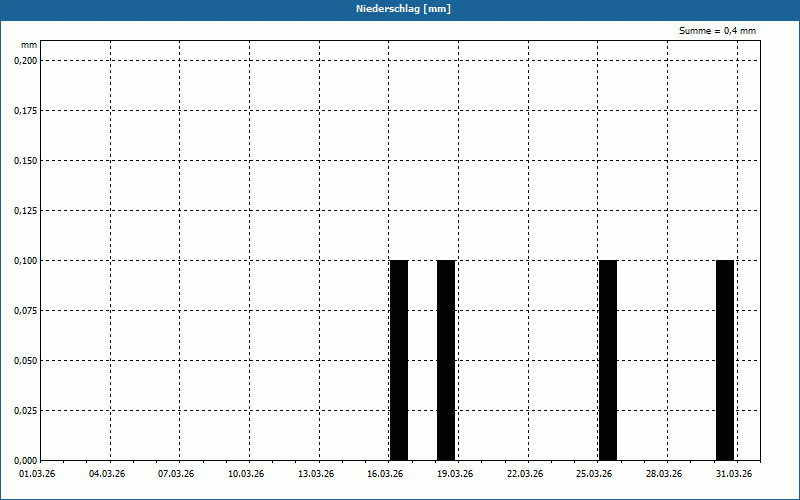Click the 0,050 y-axis value
This screenshot has height=500, width=800.
pos(26,361)
